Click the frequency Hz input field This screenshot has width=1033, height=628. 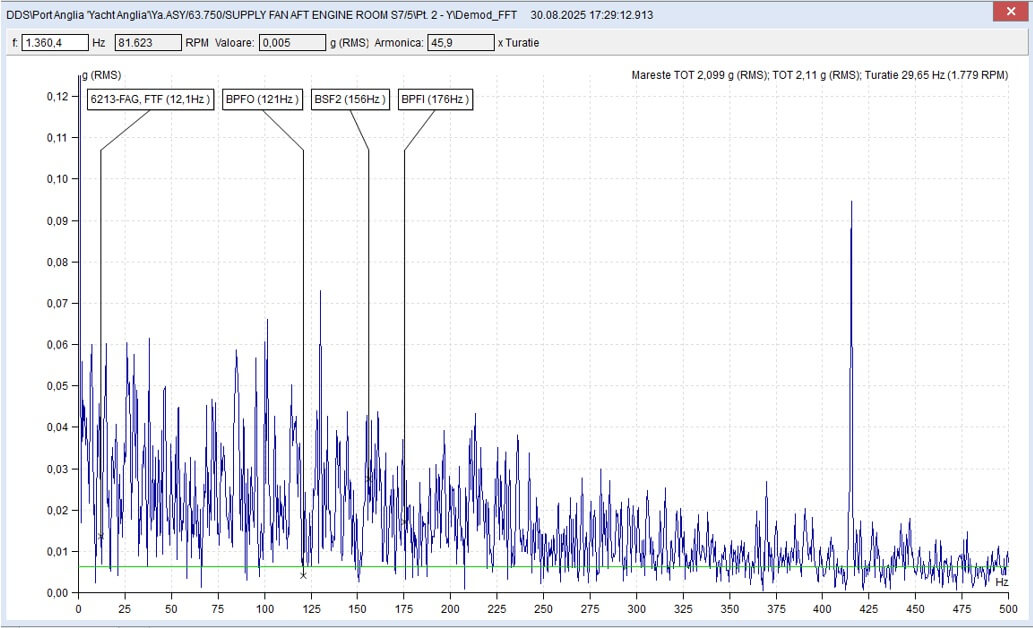coord(55,43)
